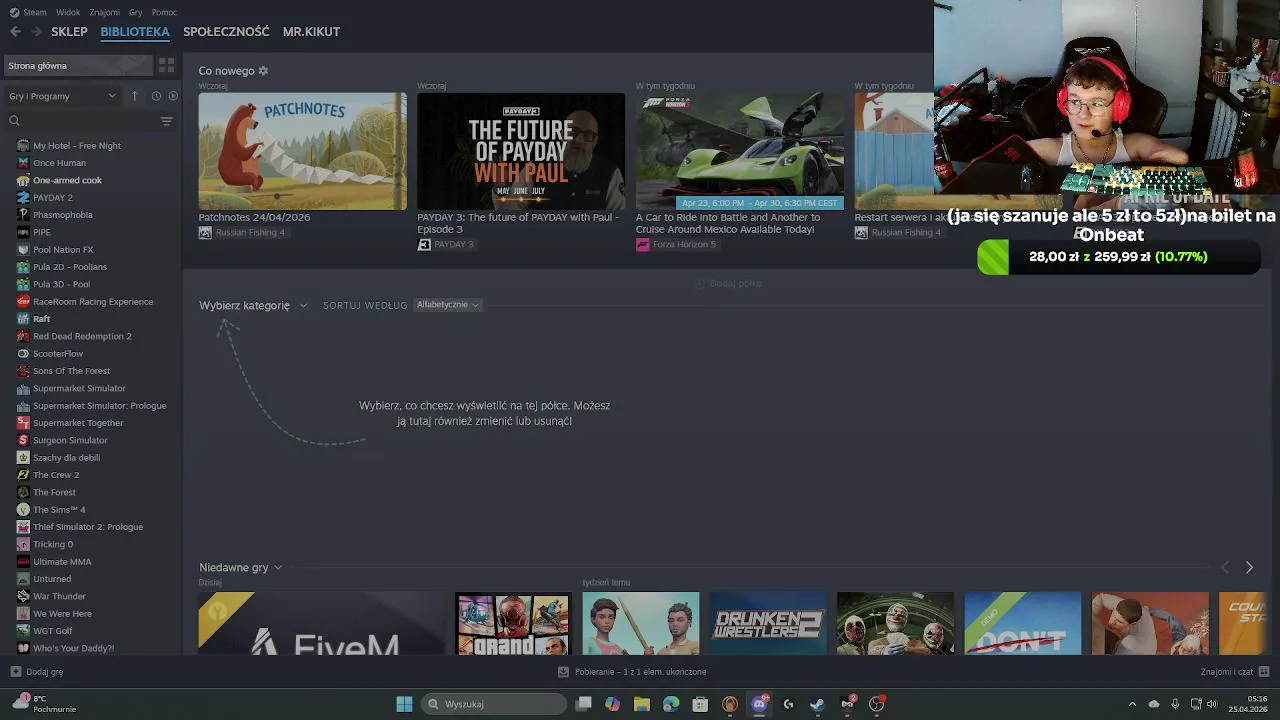
Task: Open the Gry menu
Action: coord(135,12)
